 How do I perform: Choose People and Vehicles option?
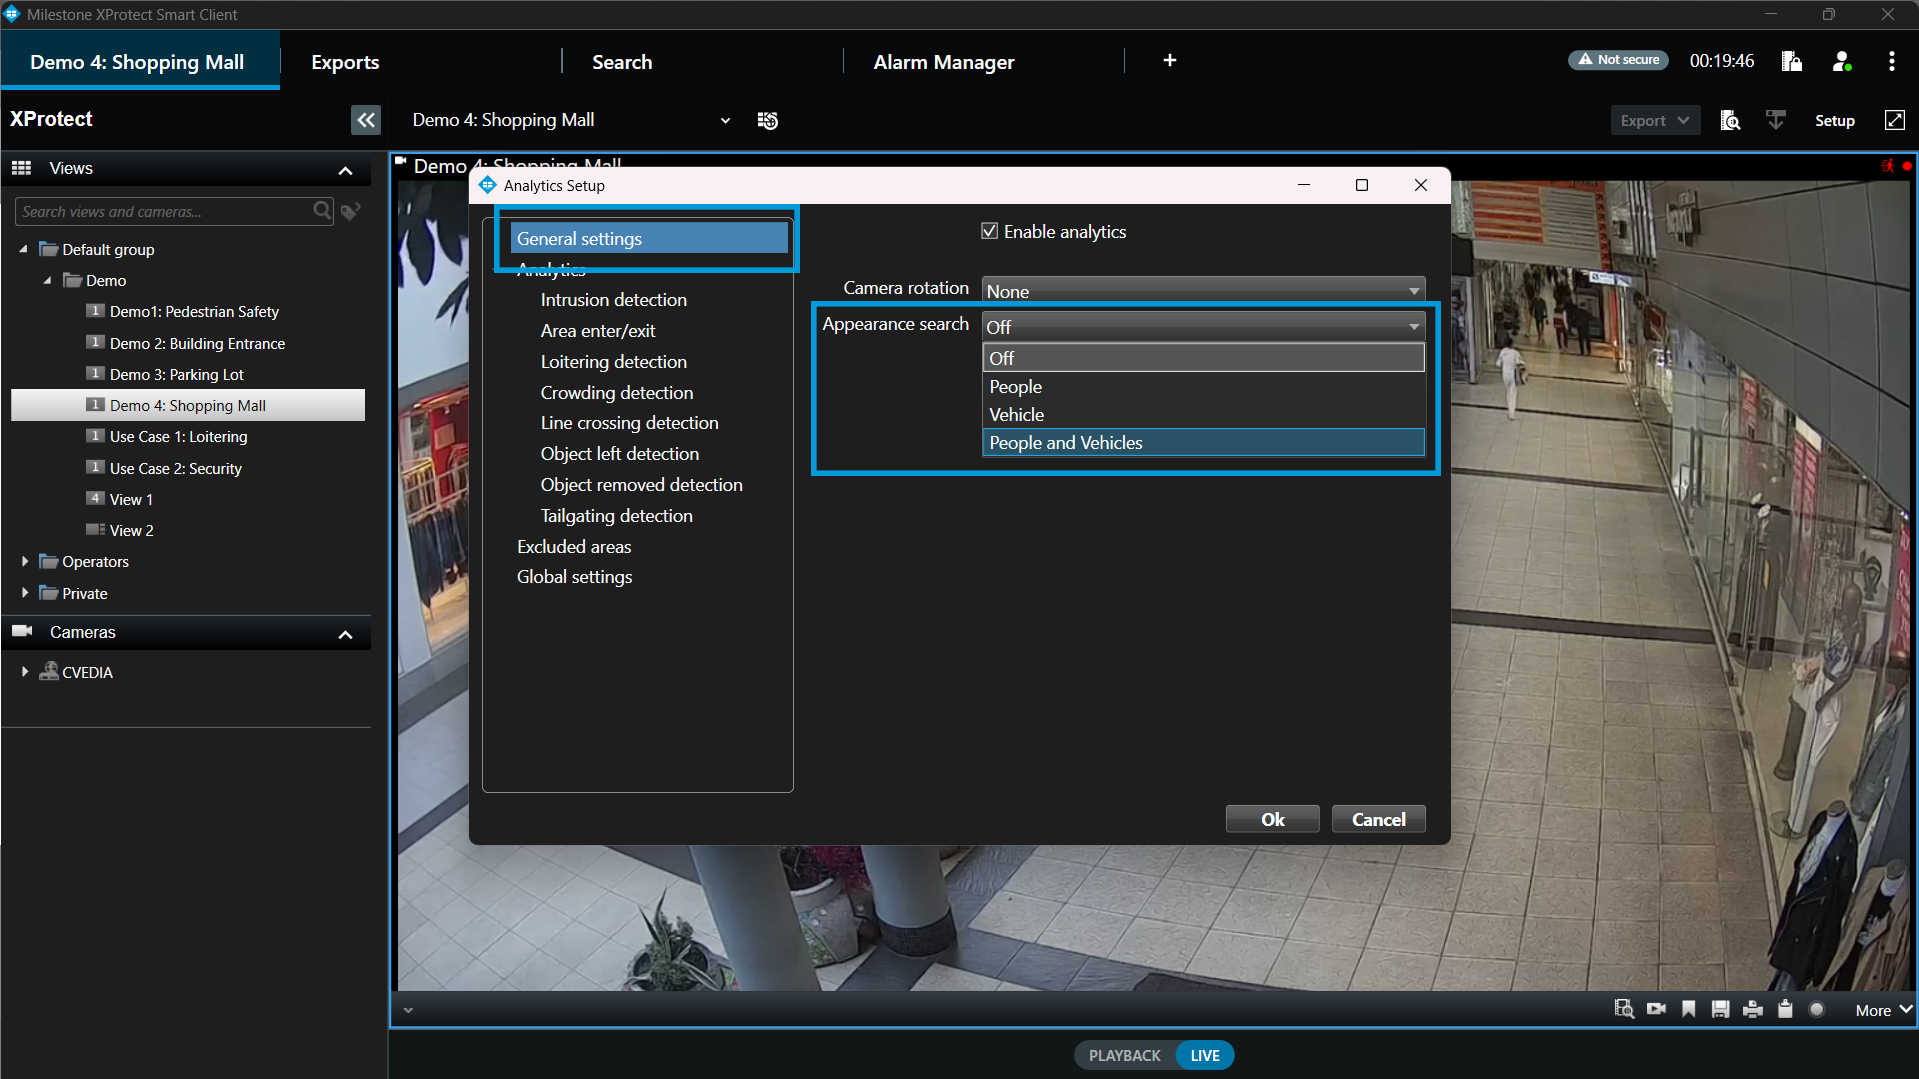point(1204,442)
